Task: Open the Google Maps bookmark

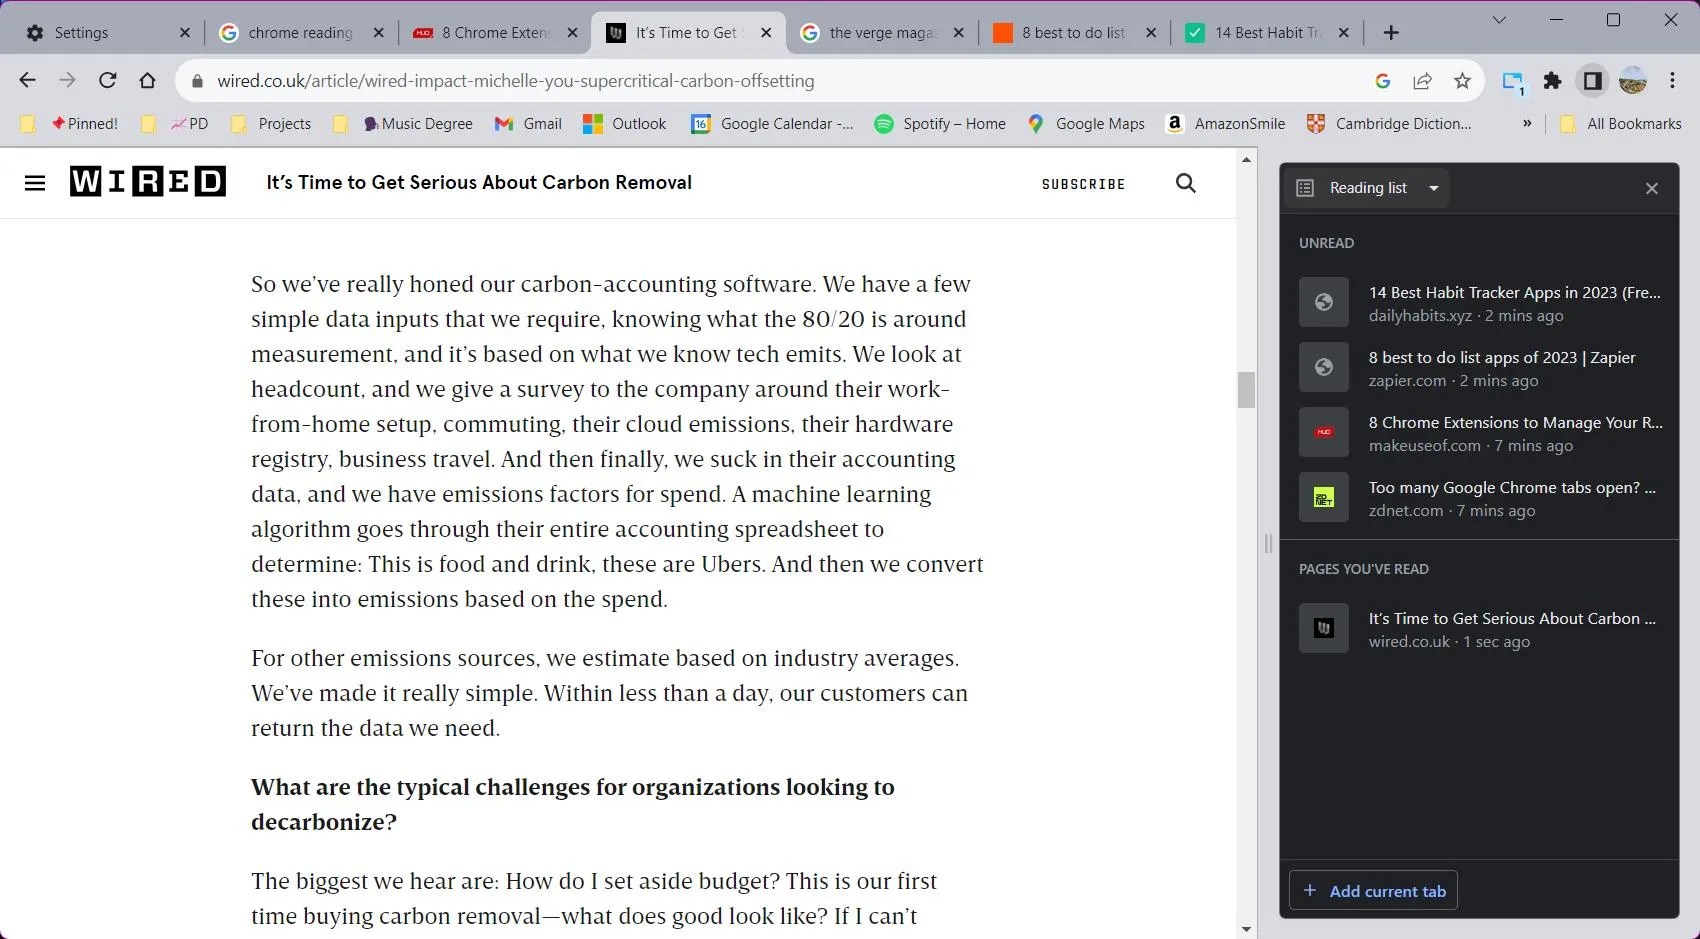Action: [x=1086, y=123]
